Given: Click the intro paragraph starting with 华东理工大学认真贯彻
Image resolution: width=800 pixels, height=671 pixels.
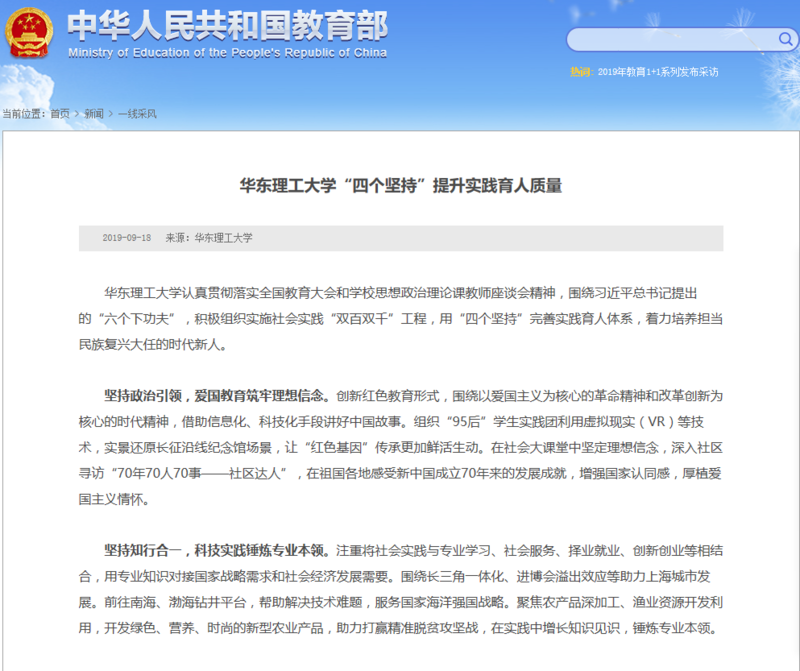Looking at the screenshot, I should 400,318.
